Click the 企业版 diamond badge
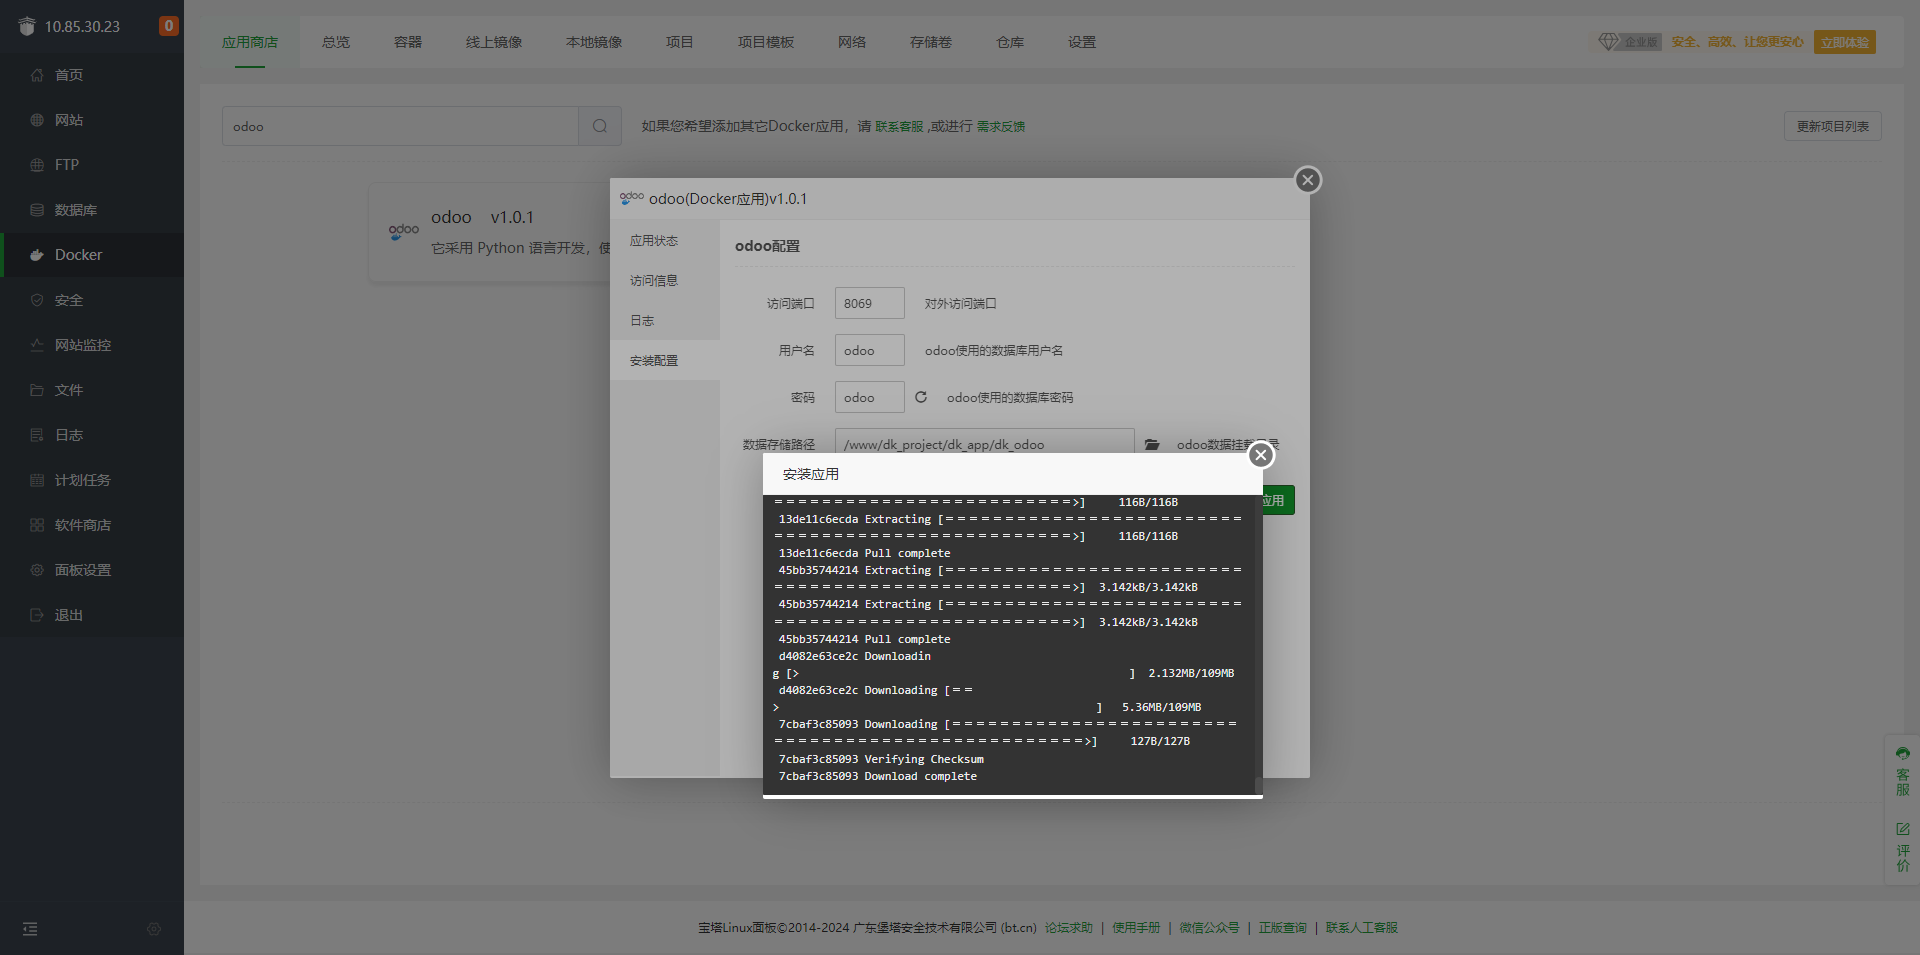This screenshot has height=955, width=1920. pos(1629,42)
